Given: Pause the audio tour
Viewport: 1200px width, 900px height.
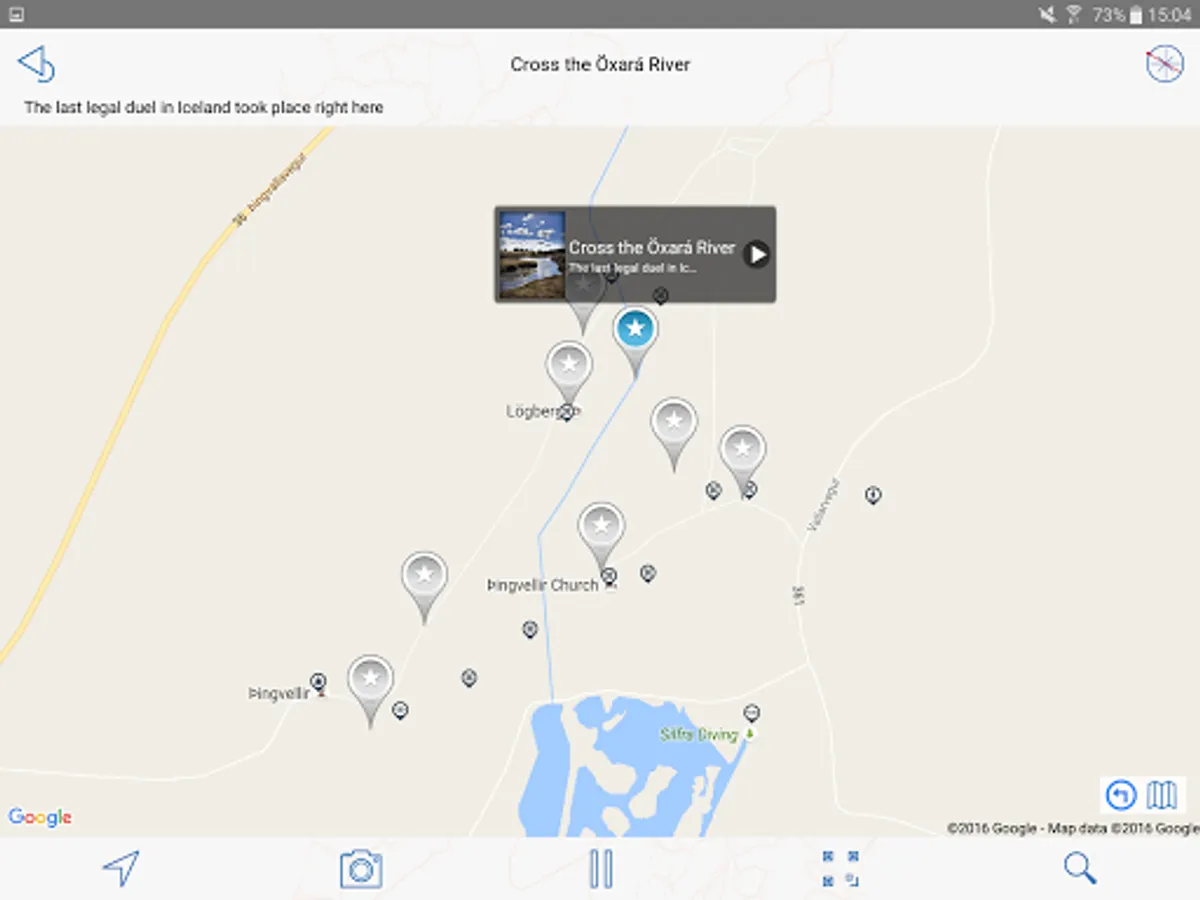Looking at the screenshot, I should pos(601,868).
